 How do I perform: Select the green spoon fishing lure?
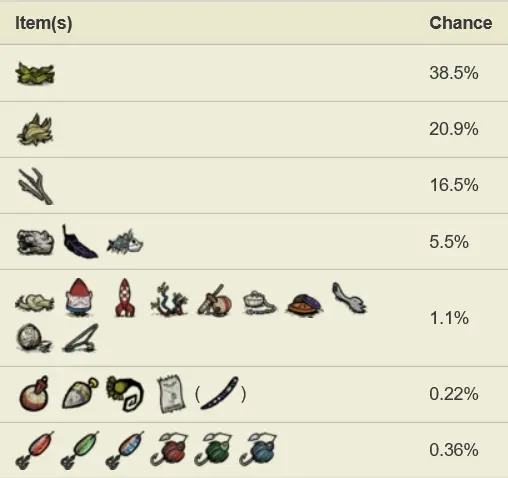click(80, 450)
